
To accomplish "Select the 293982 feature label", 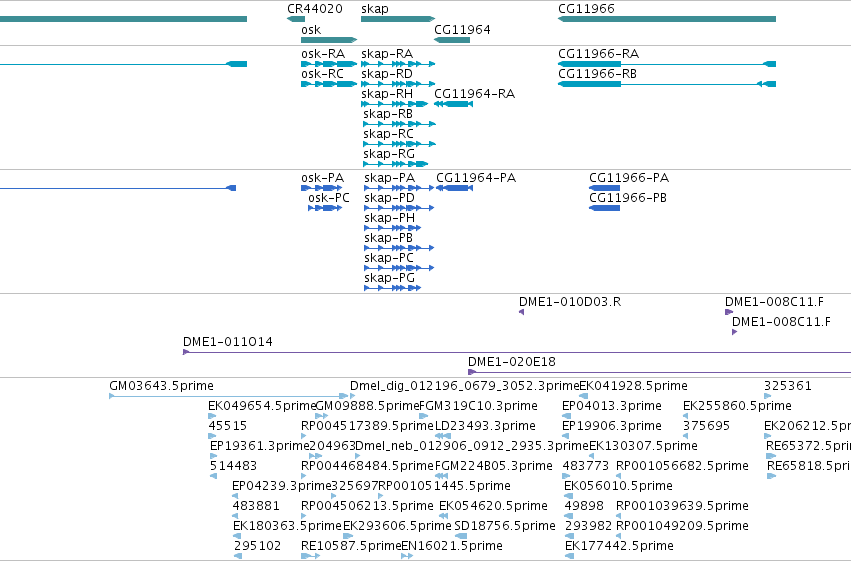I will coord(588,526).
